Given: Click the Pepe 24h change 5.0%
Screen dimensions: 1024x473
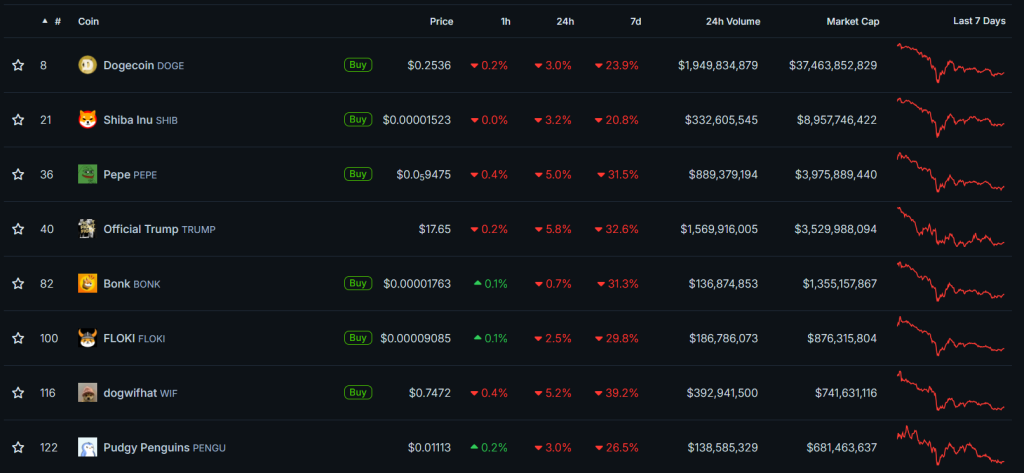Looking at the screenshot, I should (x=553, y=175).
